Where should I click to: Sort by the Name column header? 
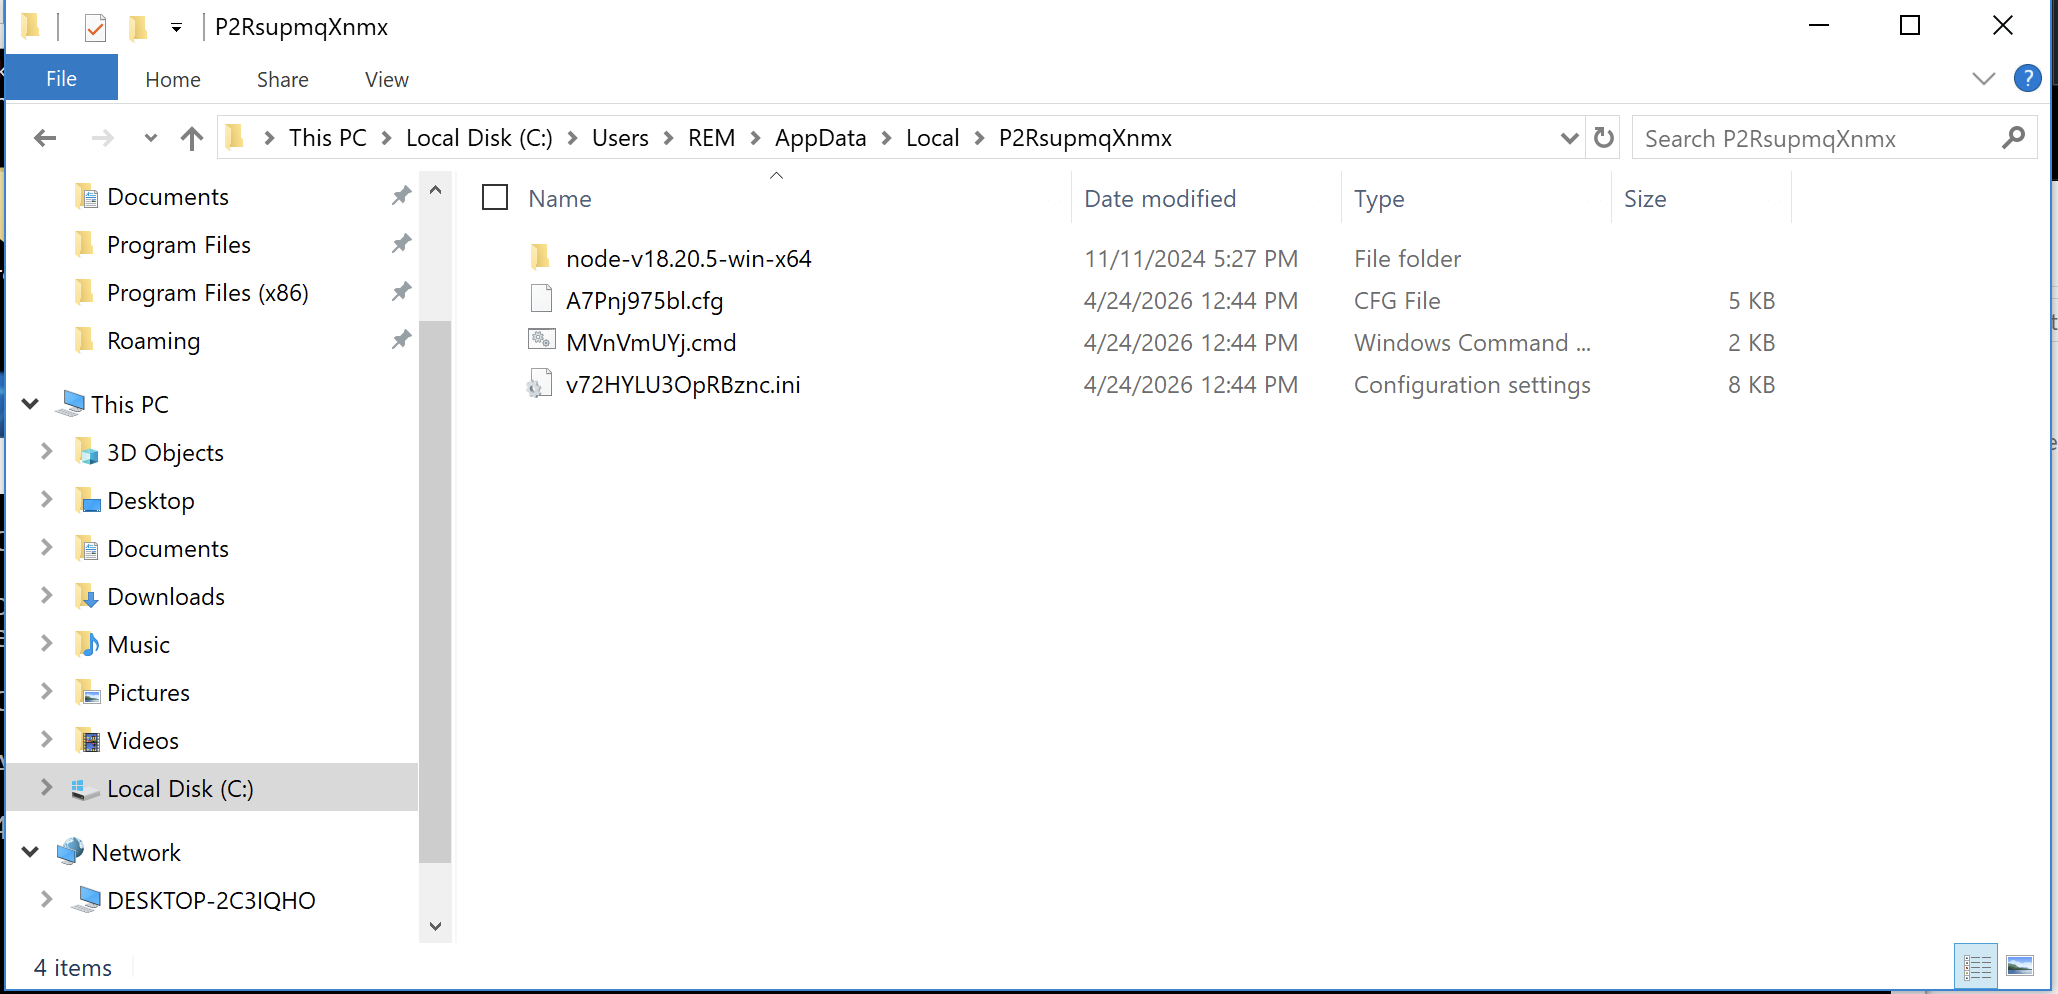(x=560, y=199)
